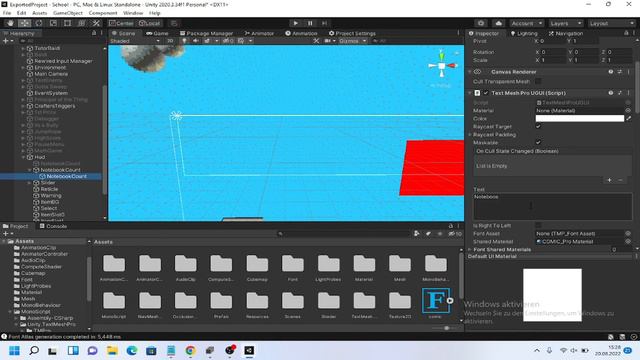Toggle Raycast Target checkbox

click(x=538, y=127)
